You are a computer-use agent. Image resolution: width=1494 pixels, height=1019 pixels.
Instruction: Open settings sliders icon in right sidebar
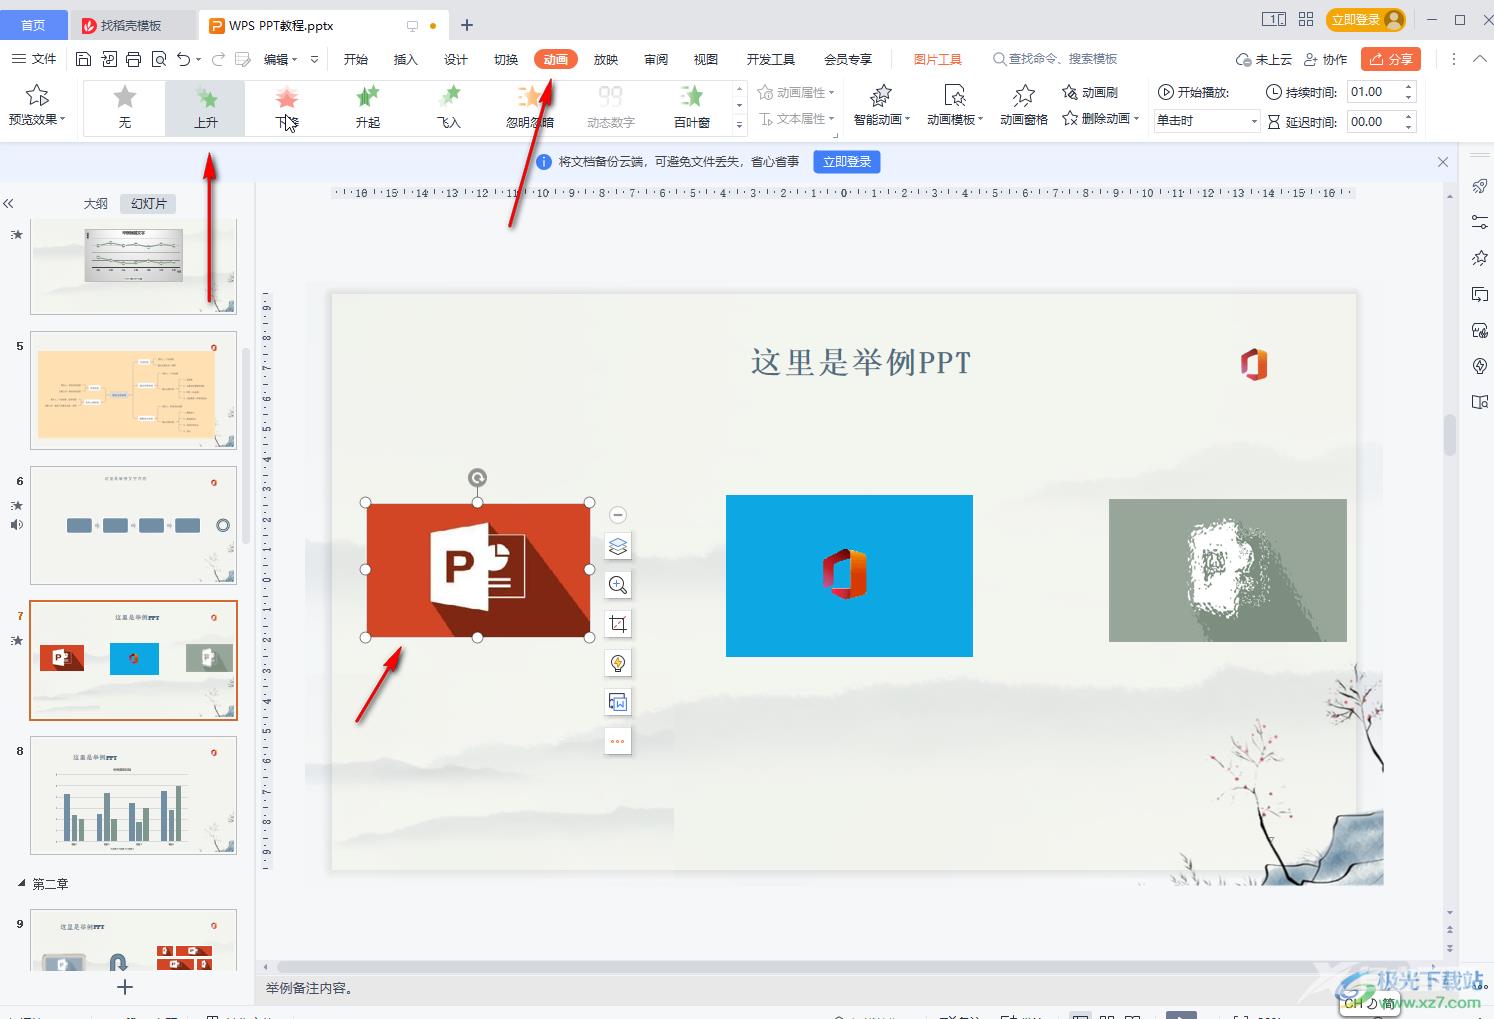[x=1480, y=222]
